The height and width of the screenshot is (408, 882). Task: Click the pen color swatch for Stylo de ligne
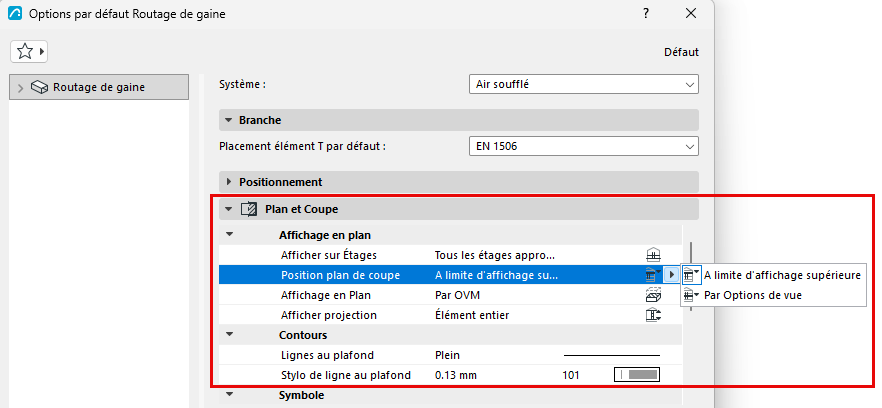[636, 375]
